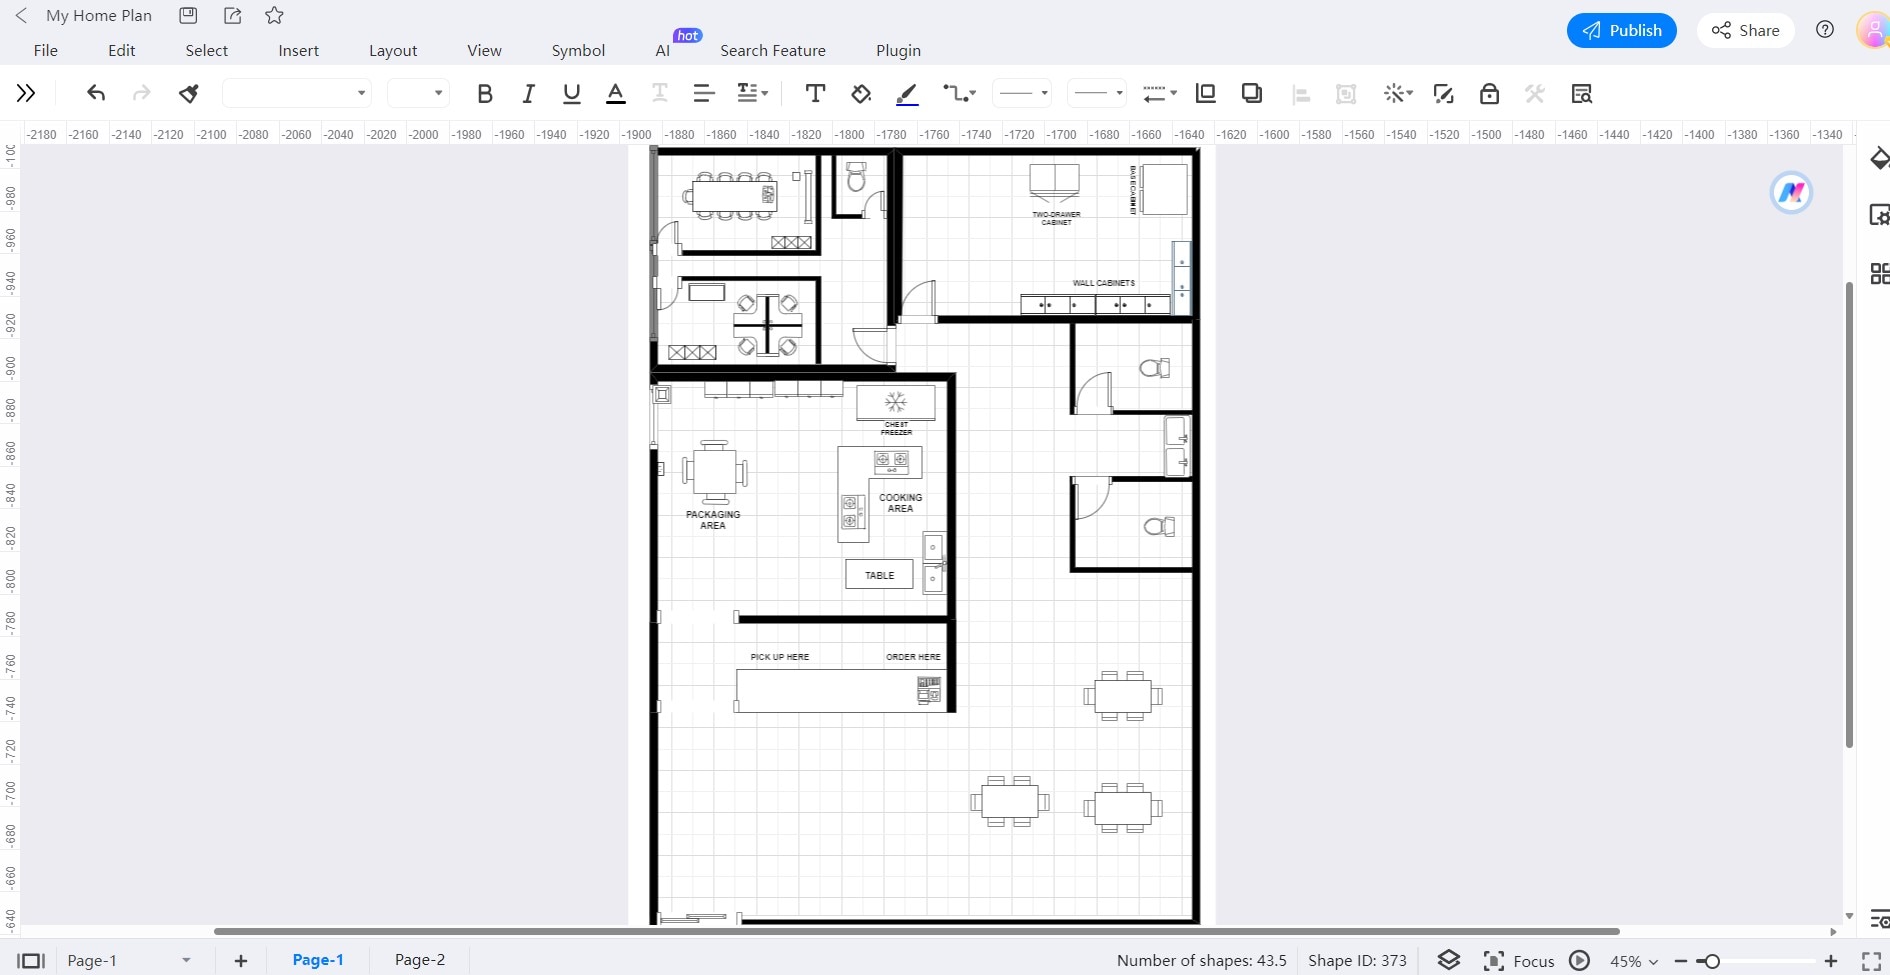Open the Edit menu
The width and height of the screenshot is (1890, 975).
point(122,50)
